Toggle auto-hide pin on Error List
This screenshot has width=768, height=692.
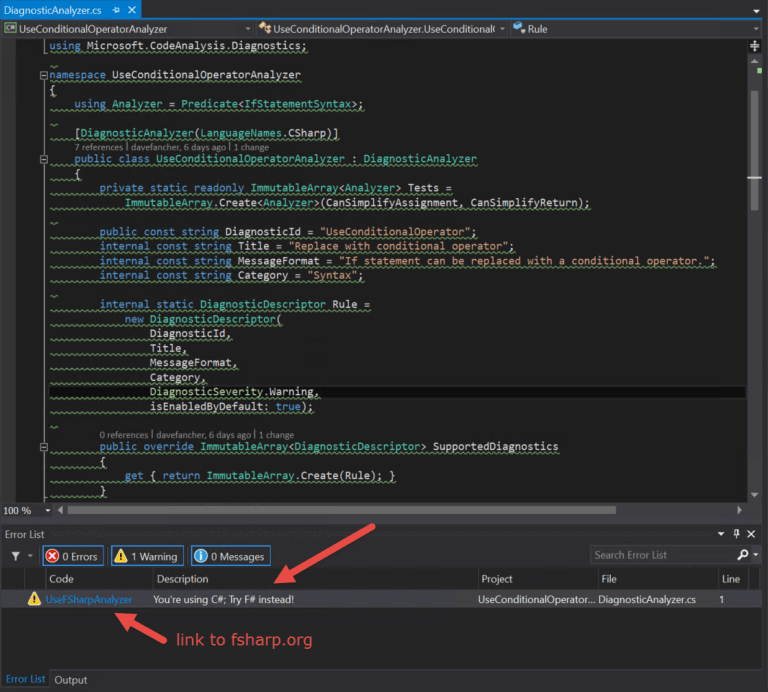[x=736, y=534]
